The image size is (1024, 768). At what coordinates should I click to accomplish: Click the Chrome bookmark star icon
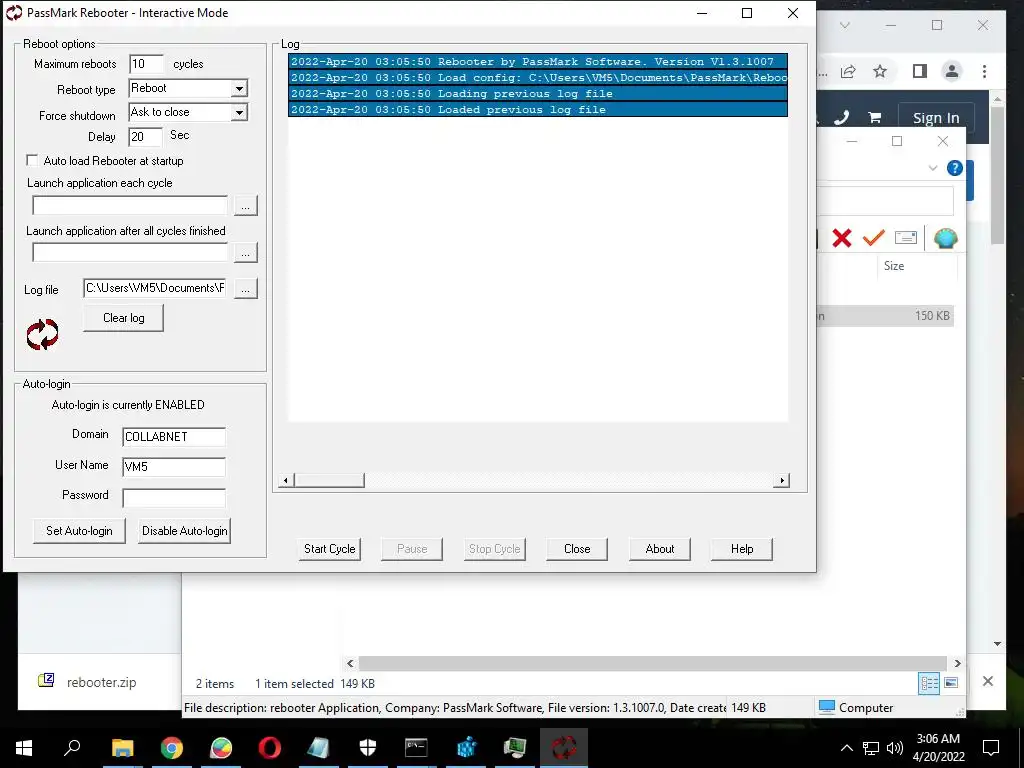coord(880,71)
